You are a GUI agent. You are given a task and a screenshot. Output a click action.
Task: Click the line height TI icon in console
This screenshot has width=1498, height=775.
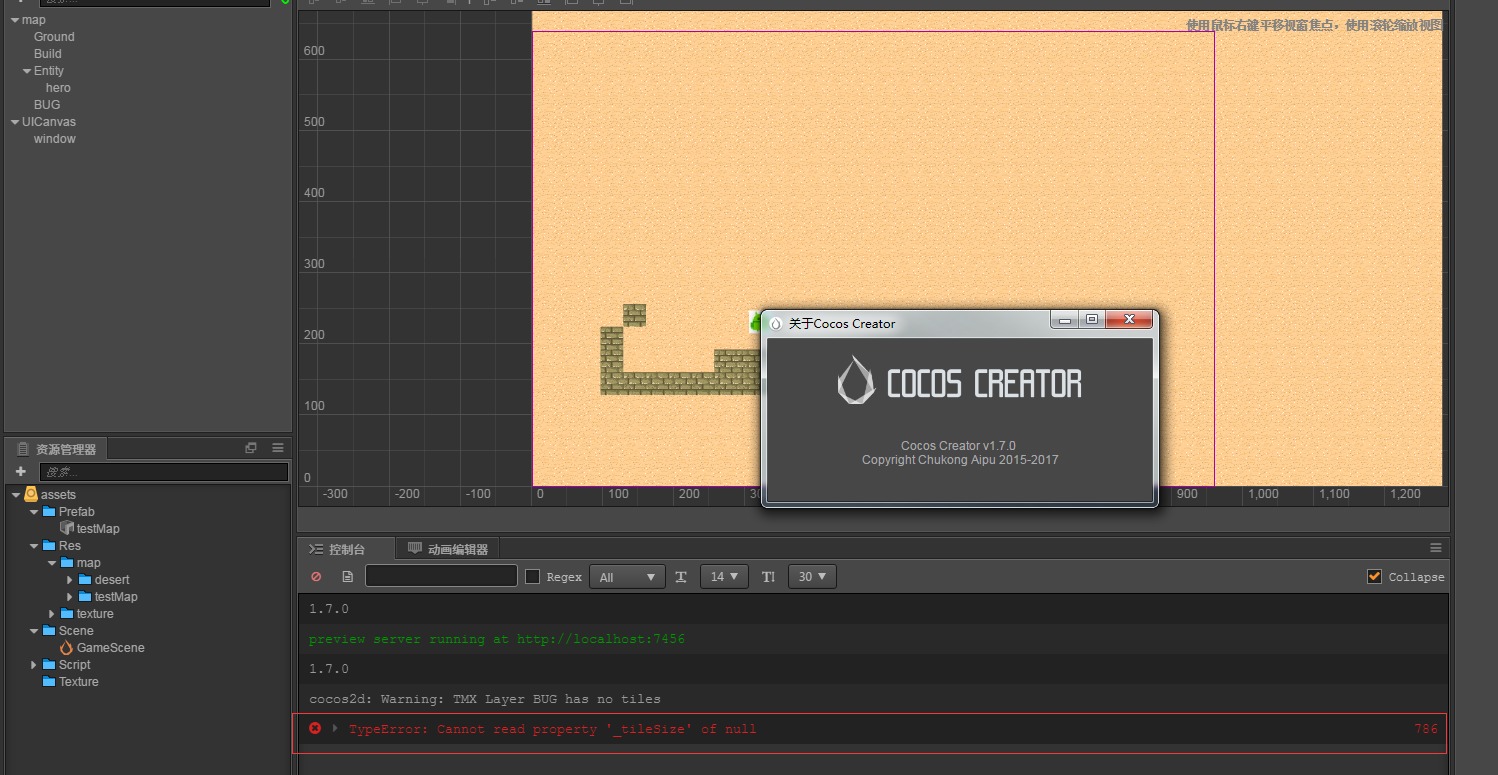[768, 577]
